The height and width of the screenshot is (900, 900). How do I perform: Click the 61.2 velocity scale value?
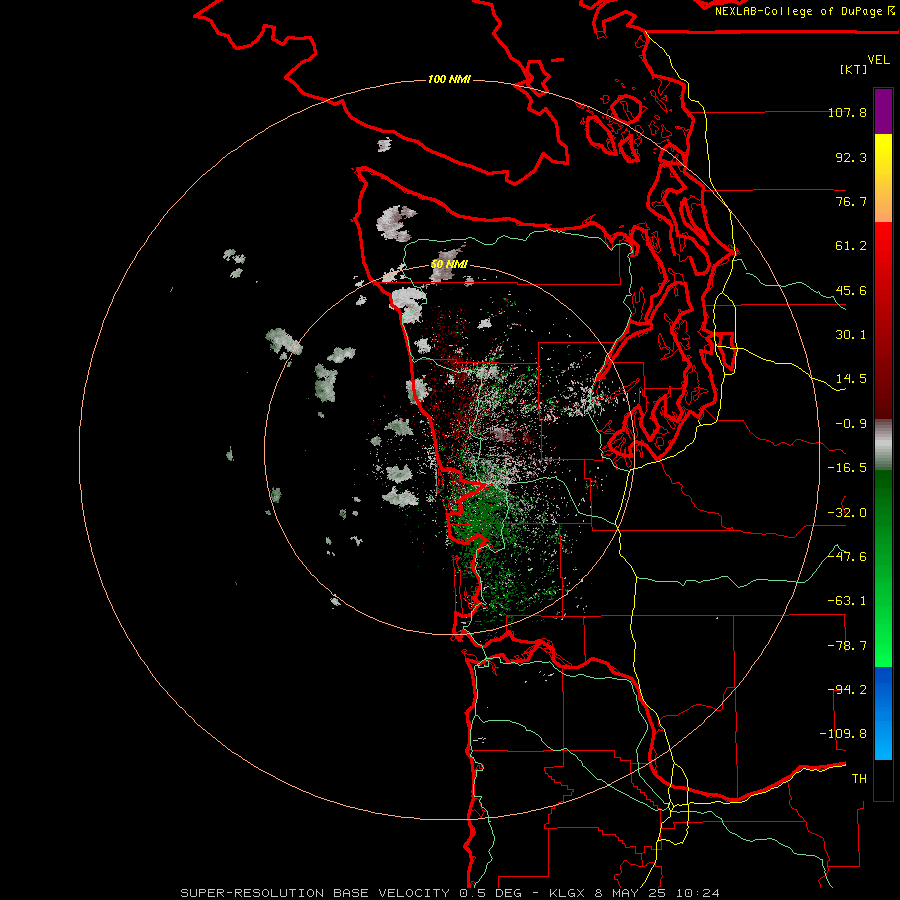pos(851,246)
